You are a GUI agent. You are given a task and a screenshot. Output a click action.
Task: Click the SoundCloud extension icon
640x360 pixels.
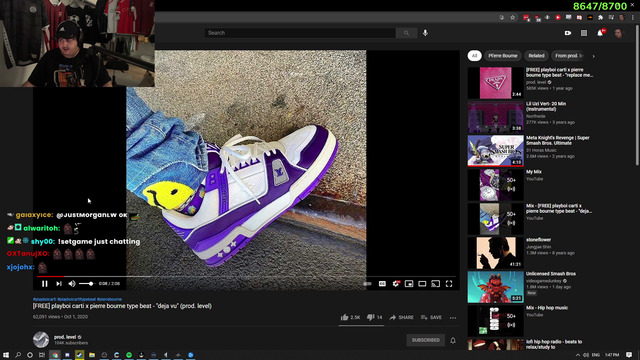(x=590, y=18)
